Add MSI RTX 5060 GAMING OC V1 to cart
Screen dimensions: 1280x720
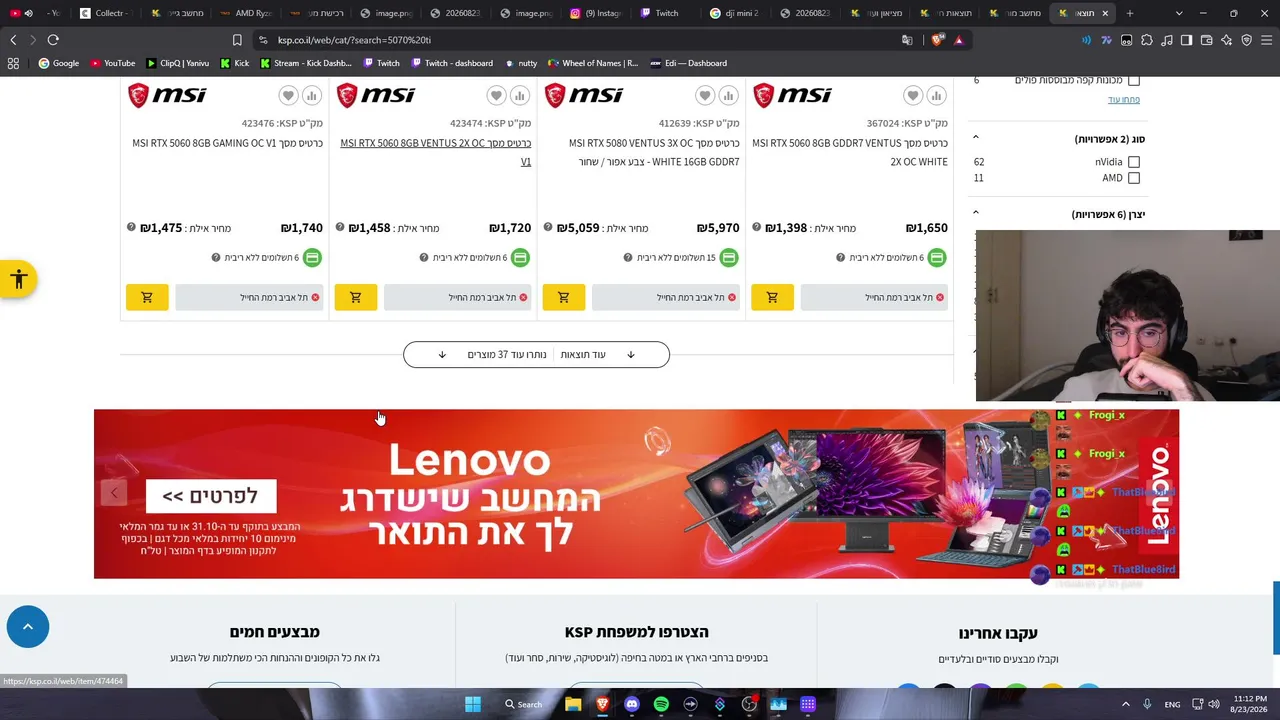[147, 297]
